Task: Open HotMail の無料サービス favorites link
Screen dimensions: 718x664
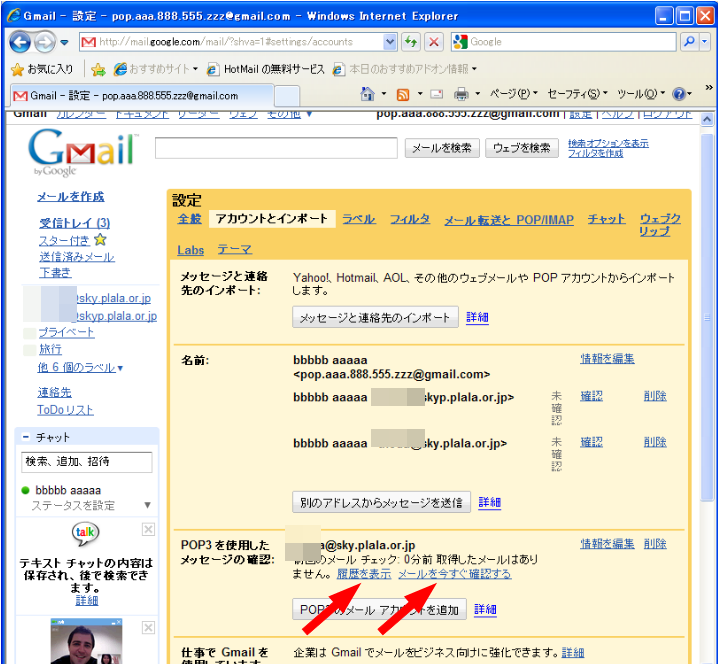Action: 265,69
